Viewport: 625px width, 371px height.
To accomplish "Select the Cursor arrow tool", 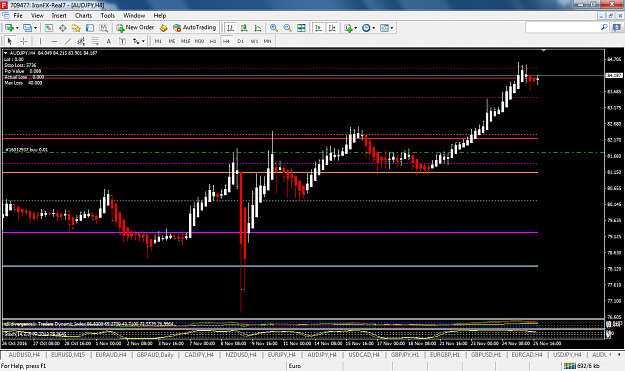I will point(10,41).
